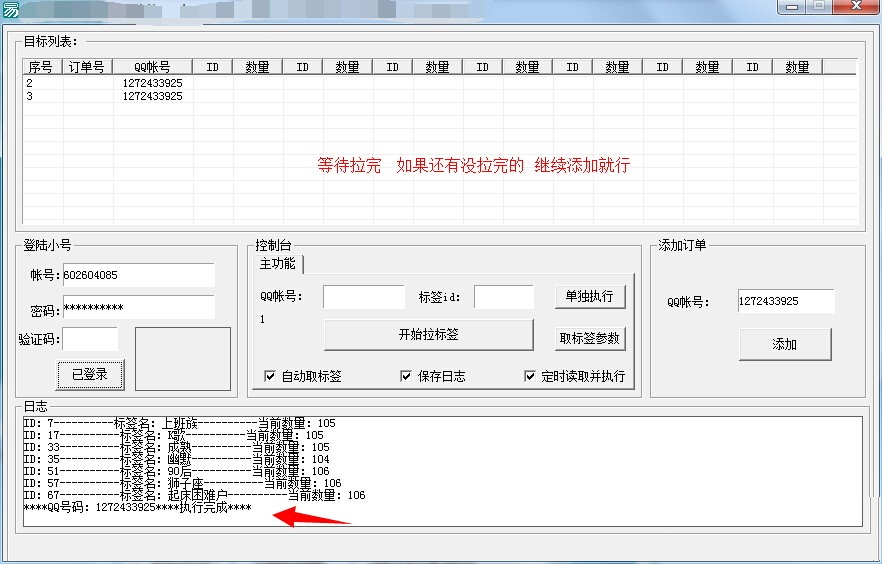Click the app icon in title bar
The height and width of the screenshot is (564, 882).
pyautogui.click(x=10, y=9)
